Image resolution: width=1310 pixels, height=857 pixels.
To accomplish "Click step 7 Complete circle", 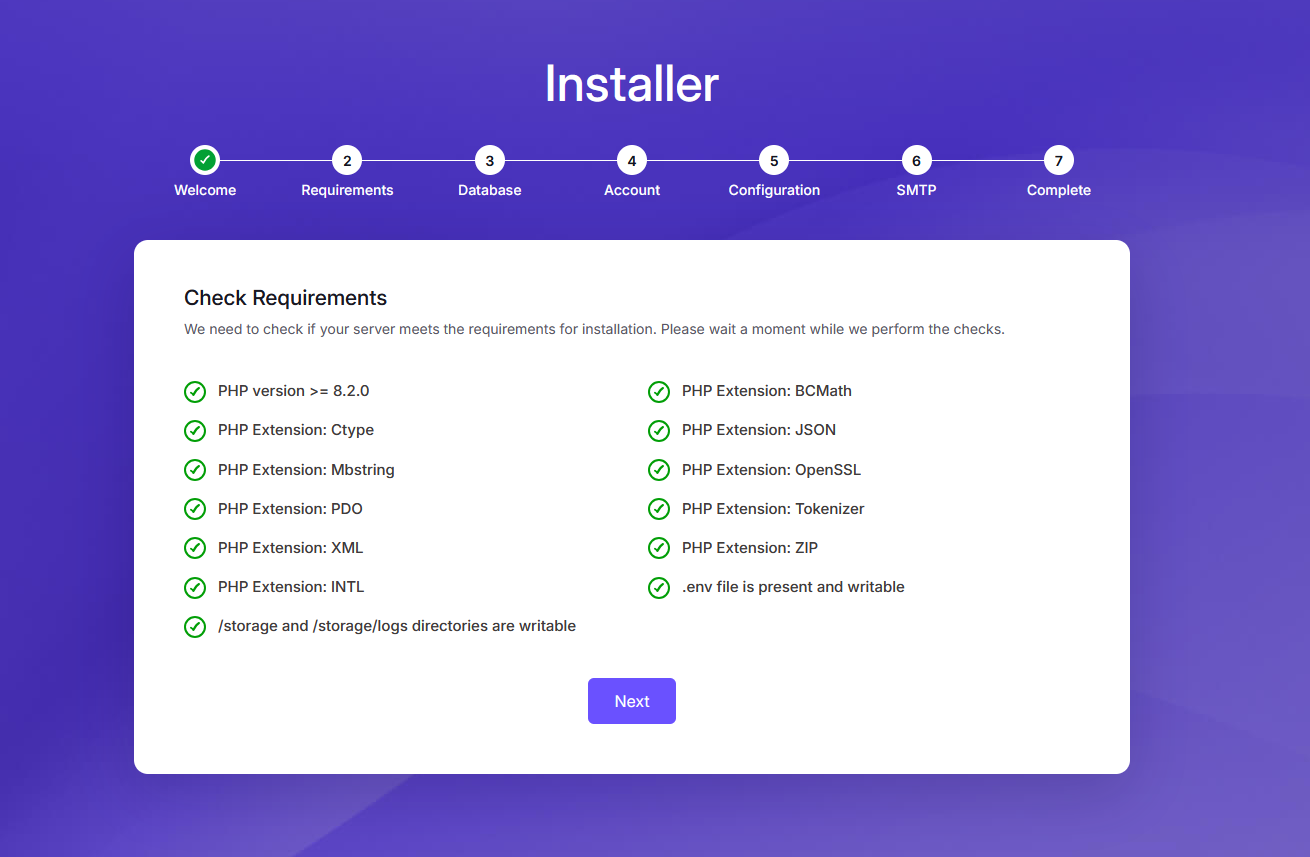I will pos(1058,160).
